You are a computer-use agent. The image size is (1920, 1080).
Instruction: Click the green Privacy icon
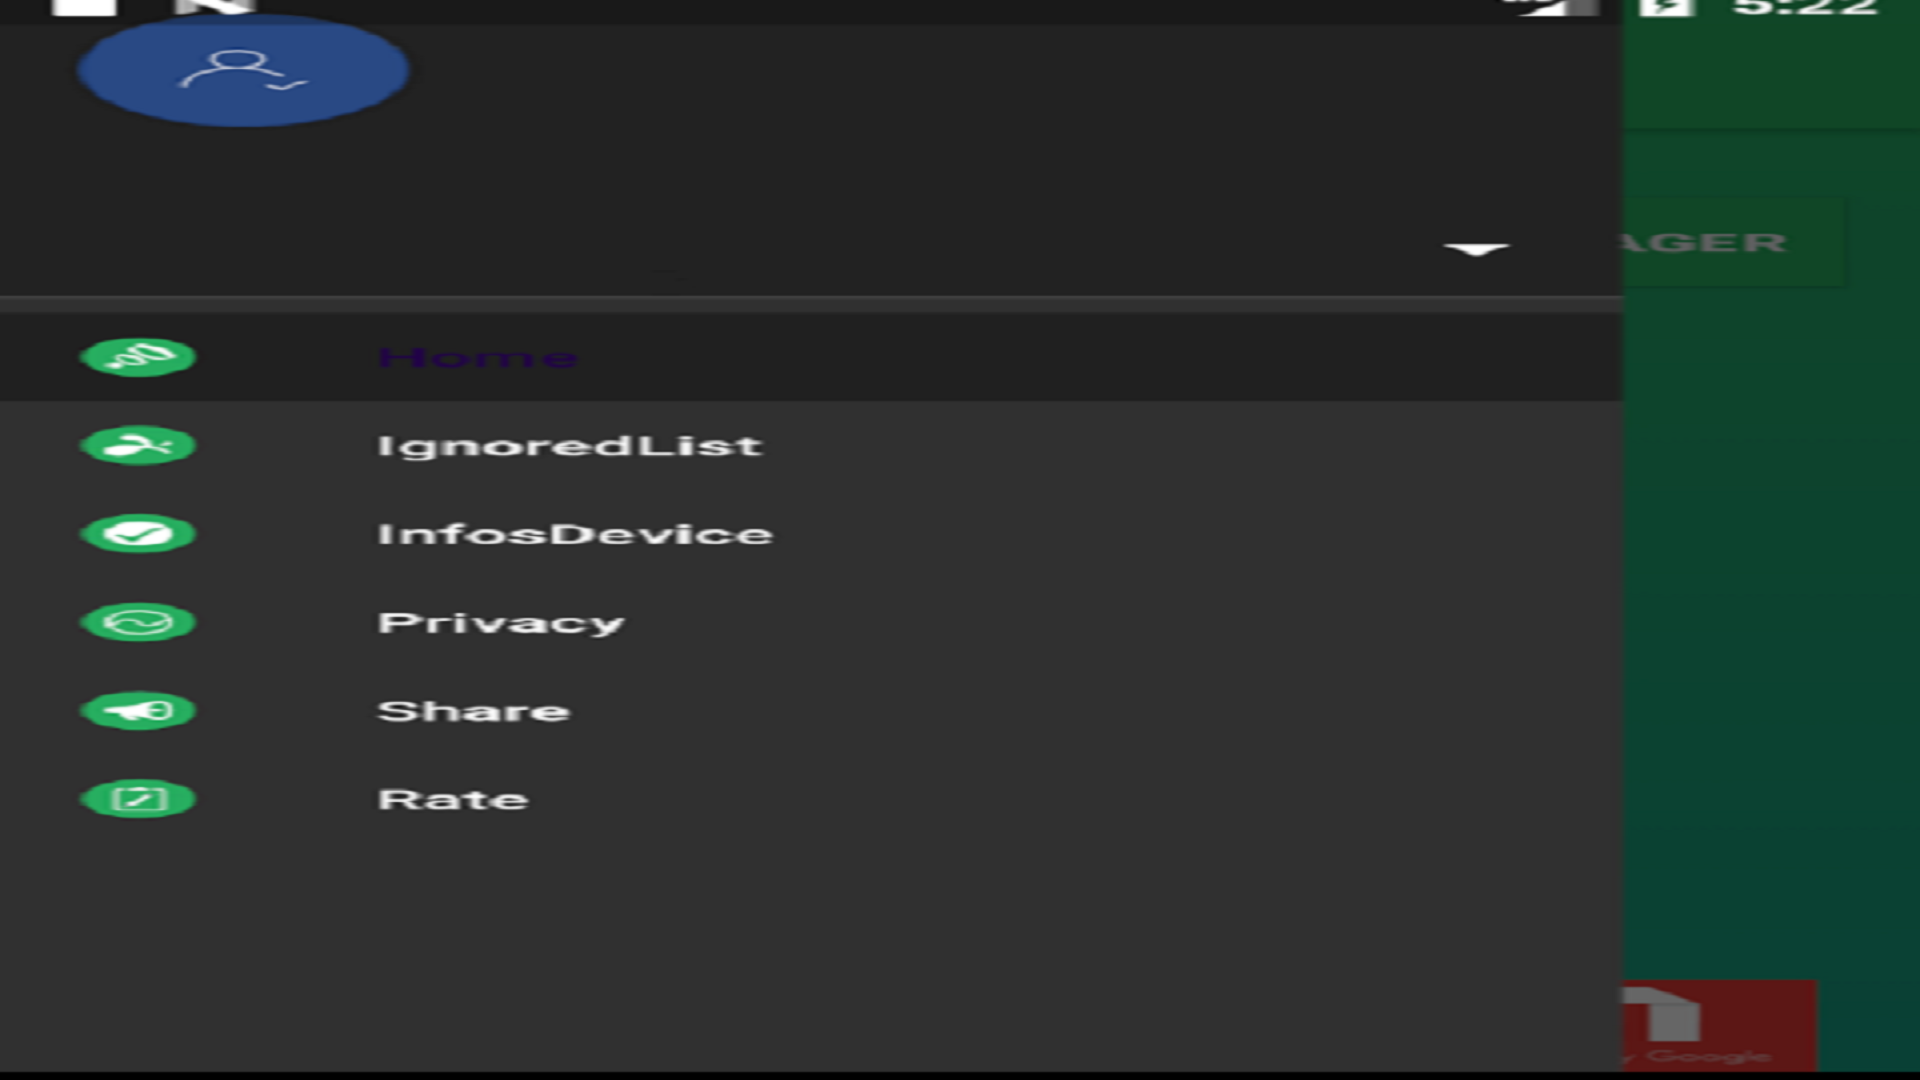(138, 623)
